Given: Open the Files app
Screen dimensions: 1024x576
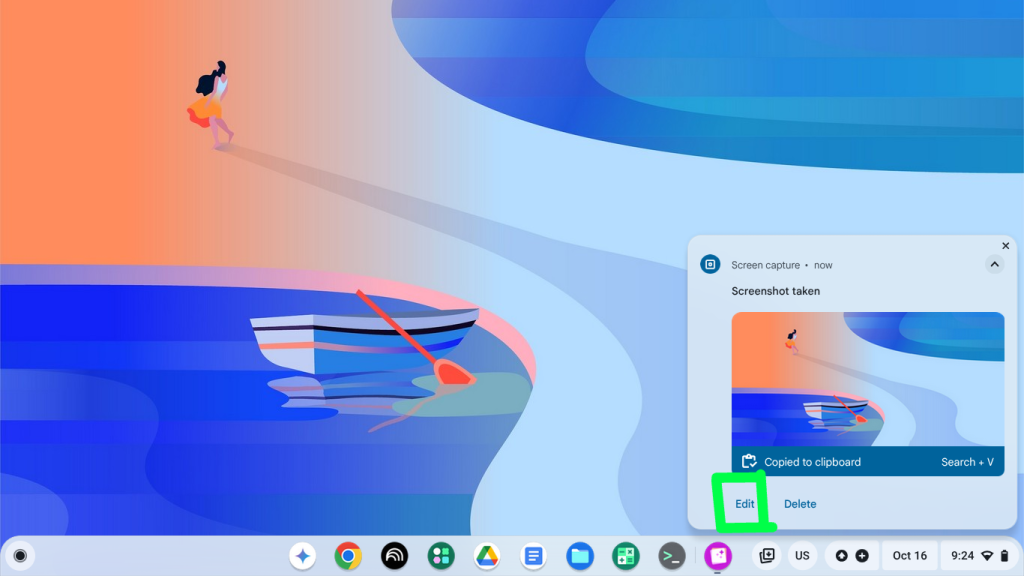Looking at the screenshot, I should pyautogui.click(x=580, y=555).
